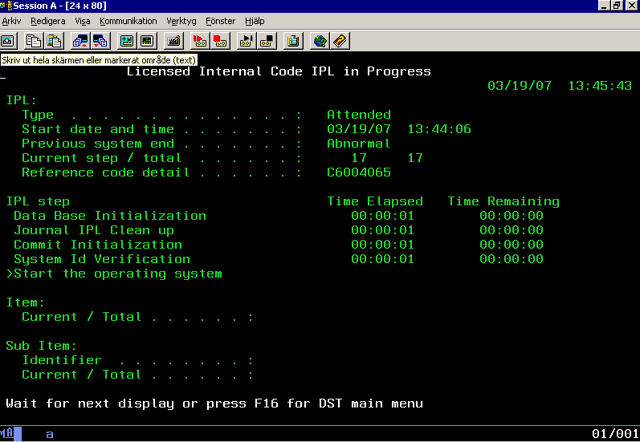The height and width of the screenshot is (442, 640).
Task: Open the Kommunikation menu
Action: click(x=128, y=21)
